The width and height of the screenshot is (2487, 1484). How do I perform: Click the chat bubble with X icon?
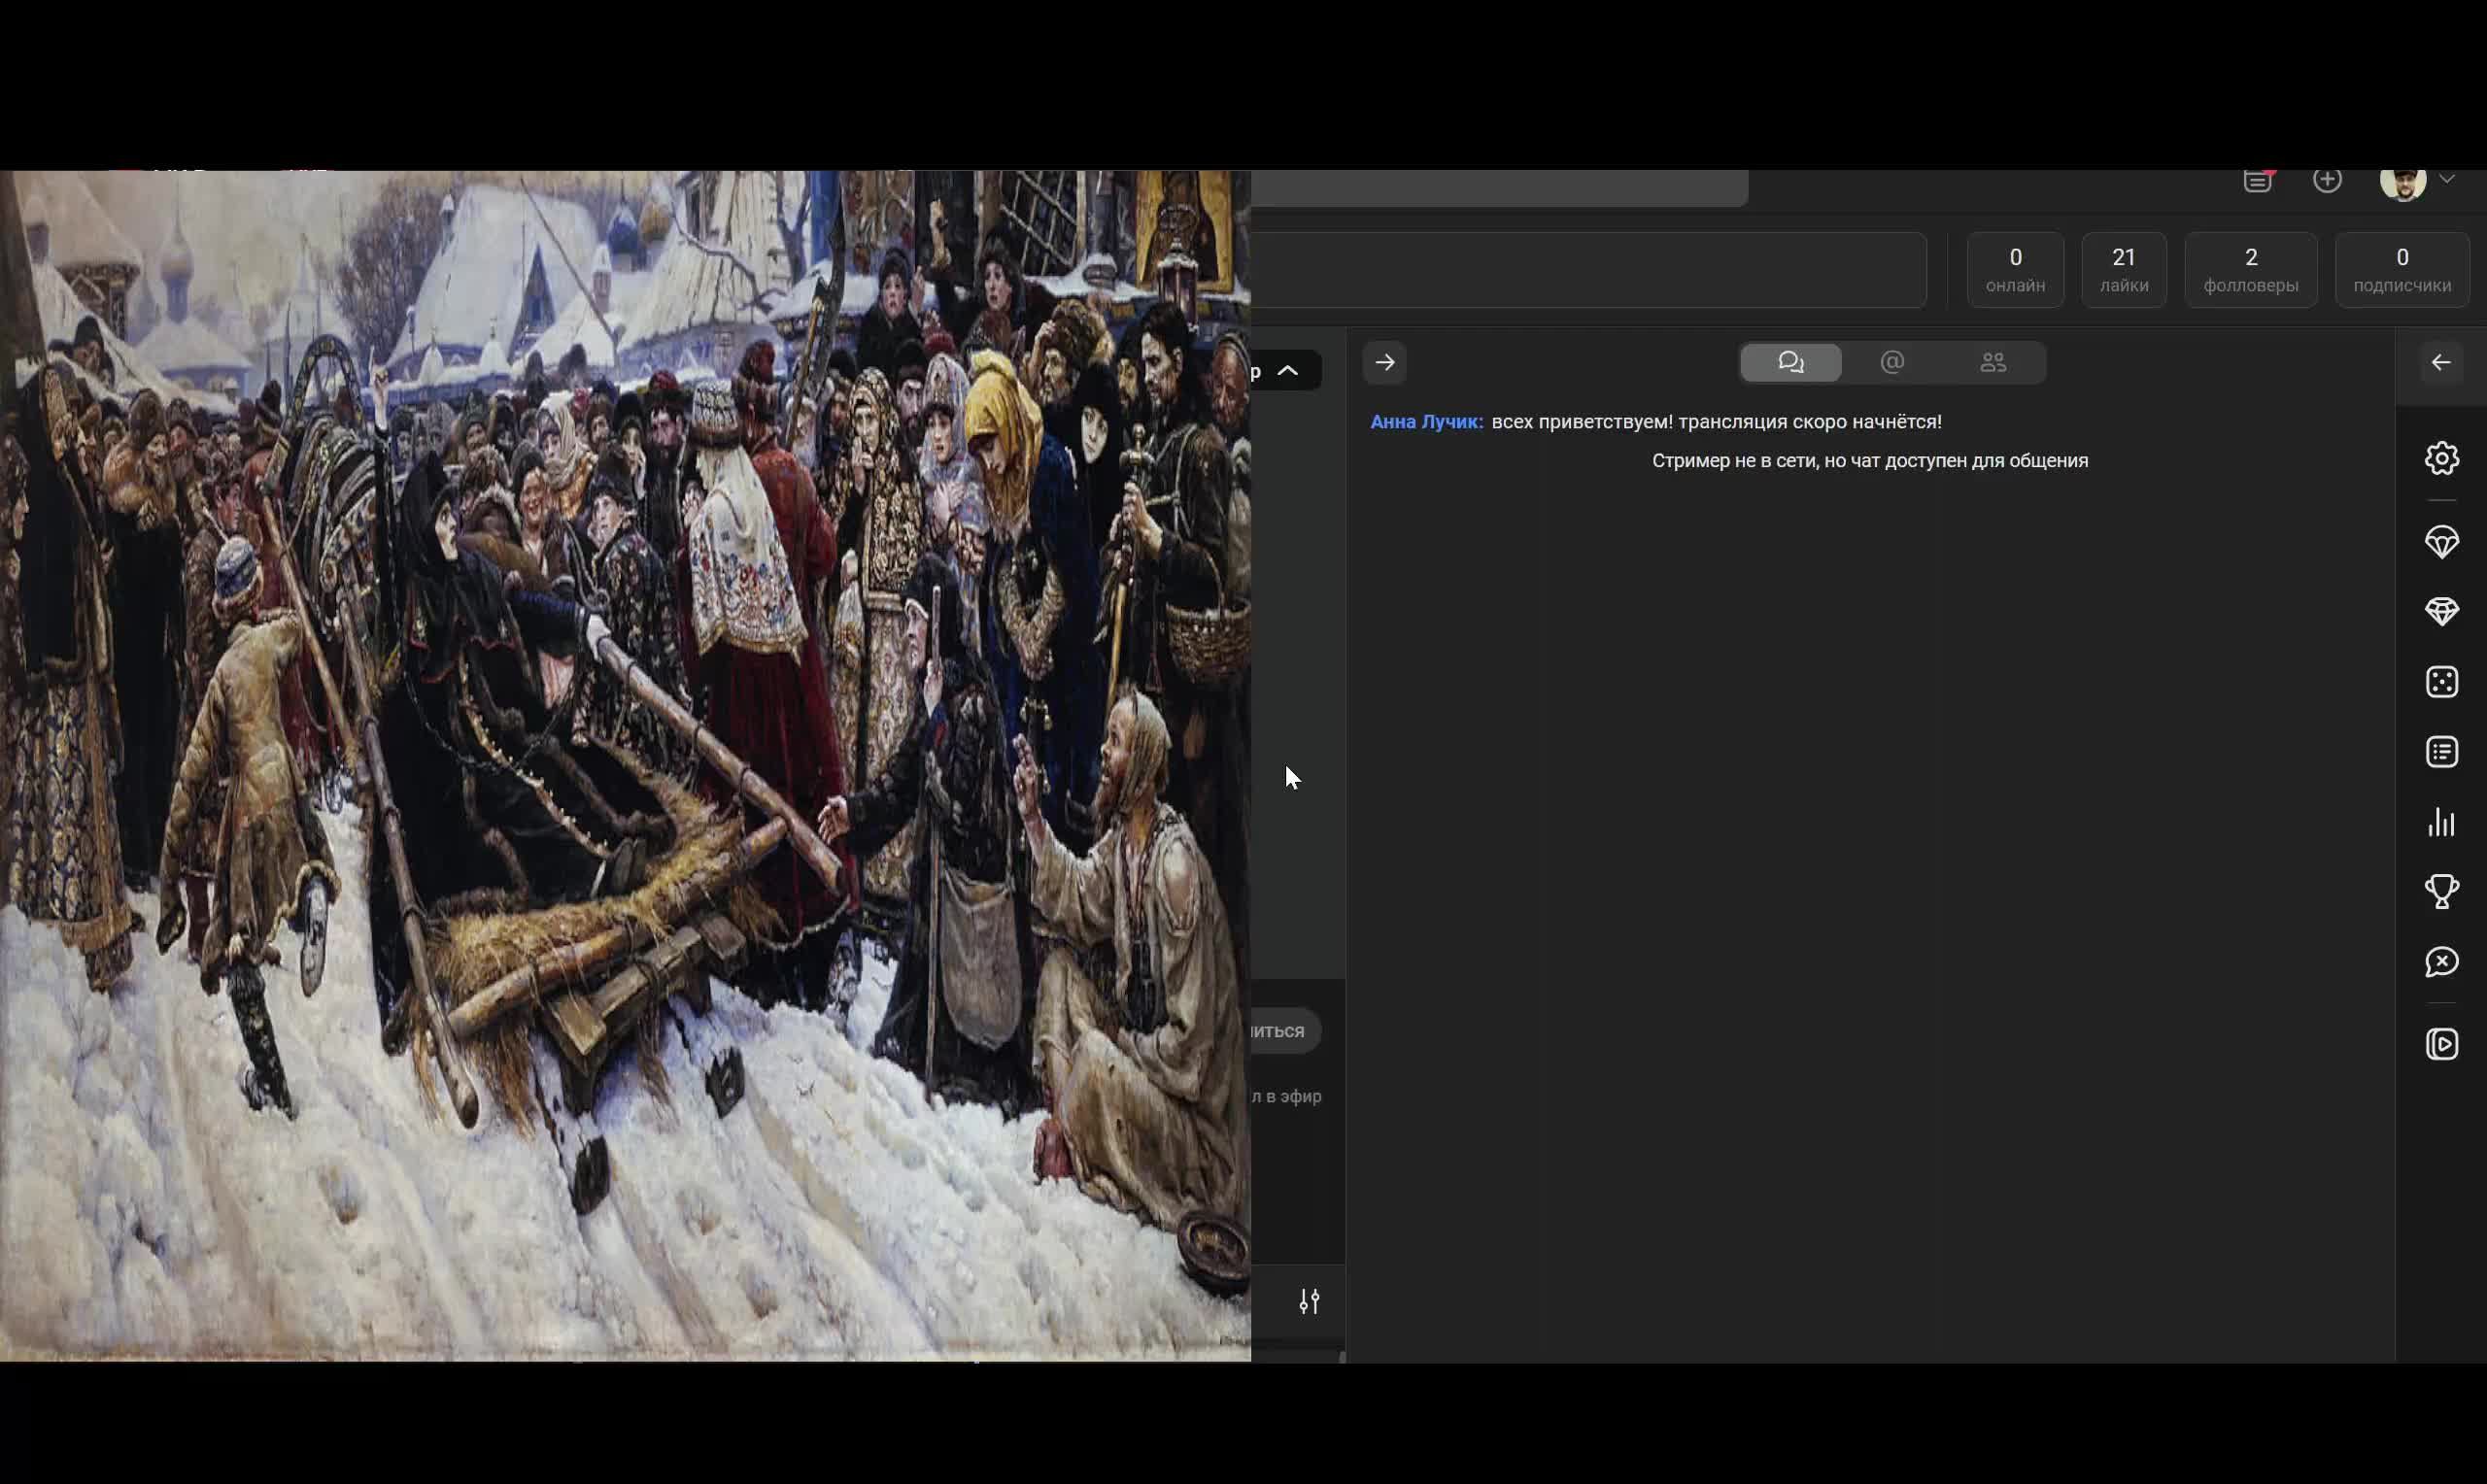click(x=2441, y=962)
